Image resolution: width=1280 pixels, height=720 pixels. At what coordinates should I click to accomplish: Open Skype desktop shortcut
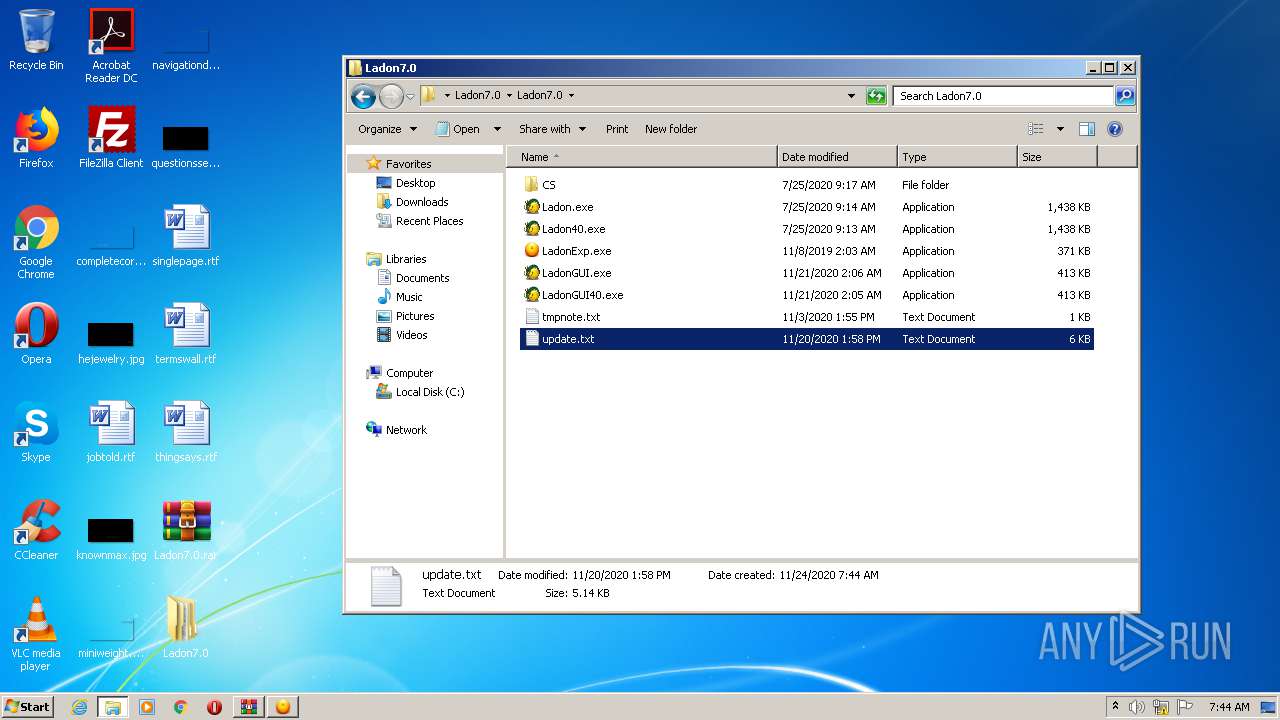[x=36, y=432]
